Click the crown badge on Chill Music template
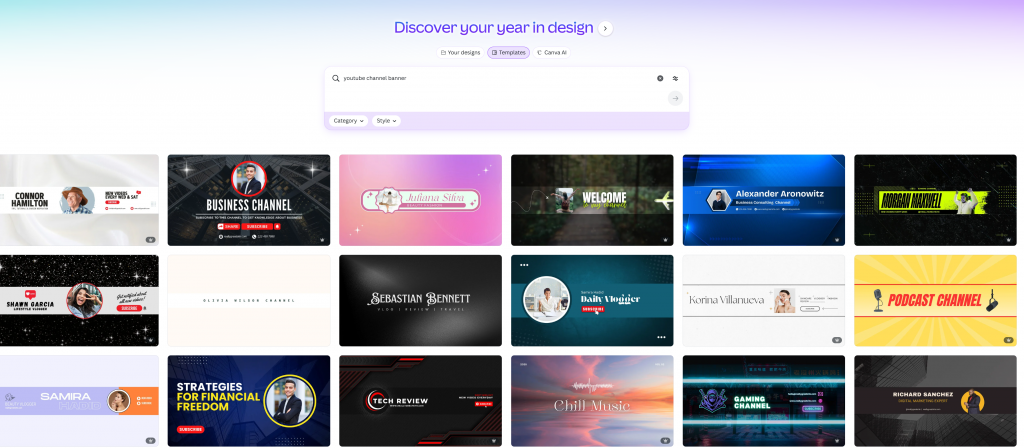Screen dimensions: 1024x448 coord(665,441)
